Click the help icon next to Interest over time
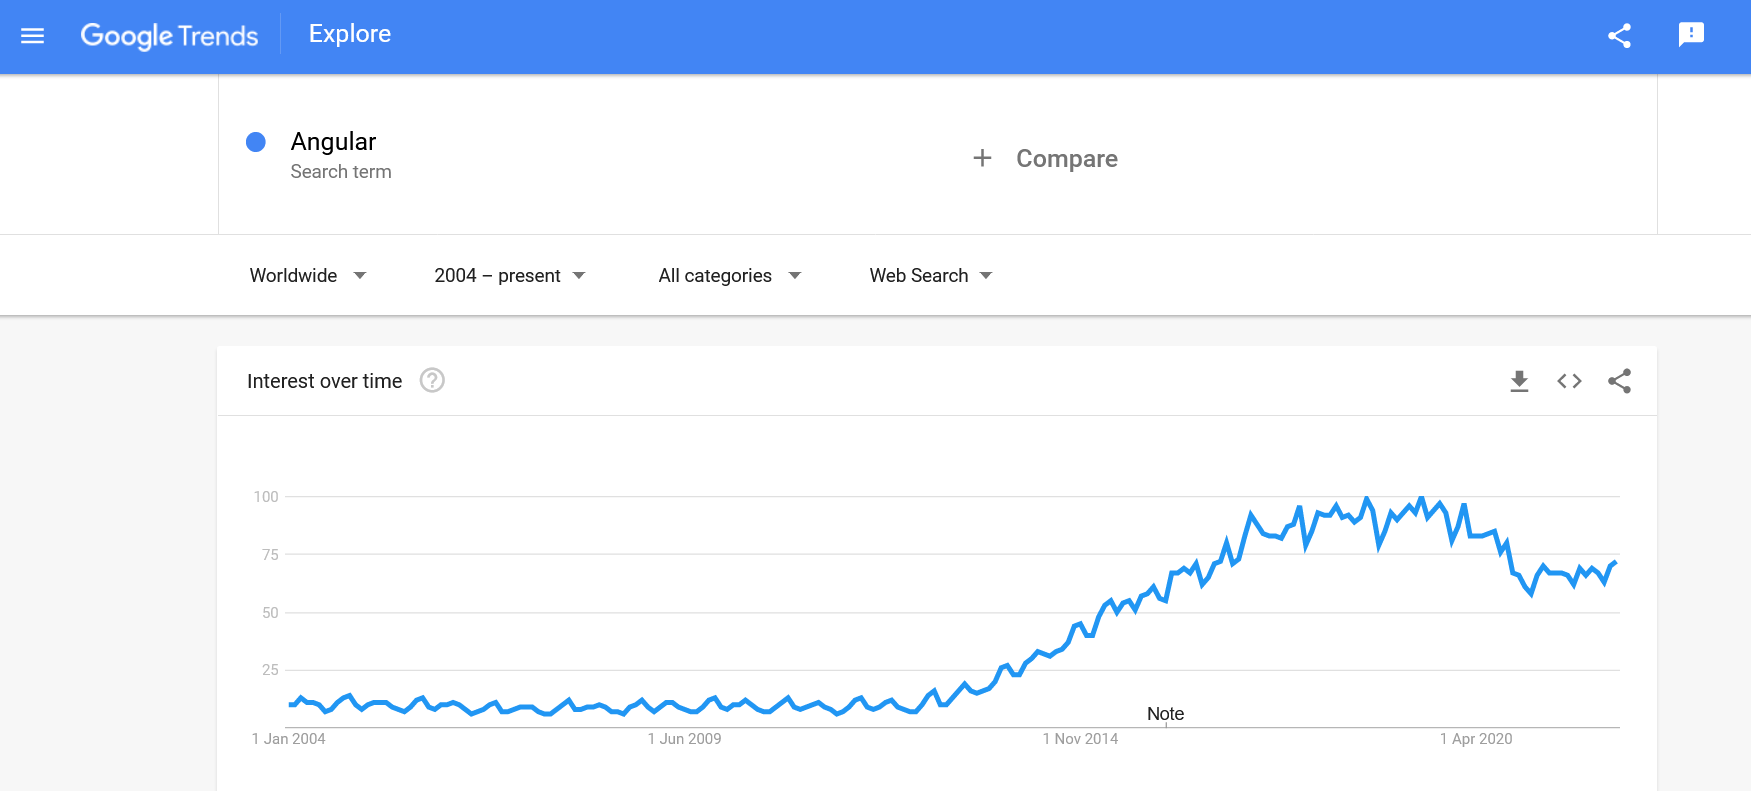Screen dimensions: 1751x791 click(431, 381)
